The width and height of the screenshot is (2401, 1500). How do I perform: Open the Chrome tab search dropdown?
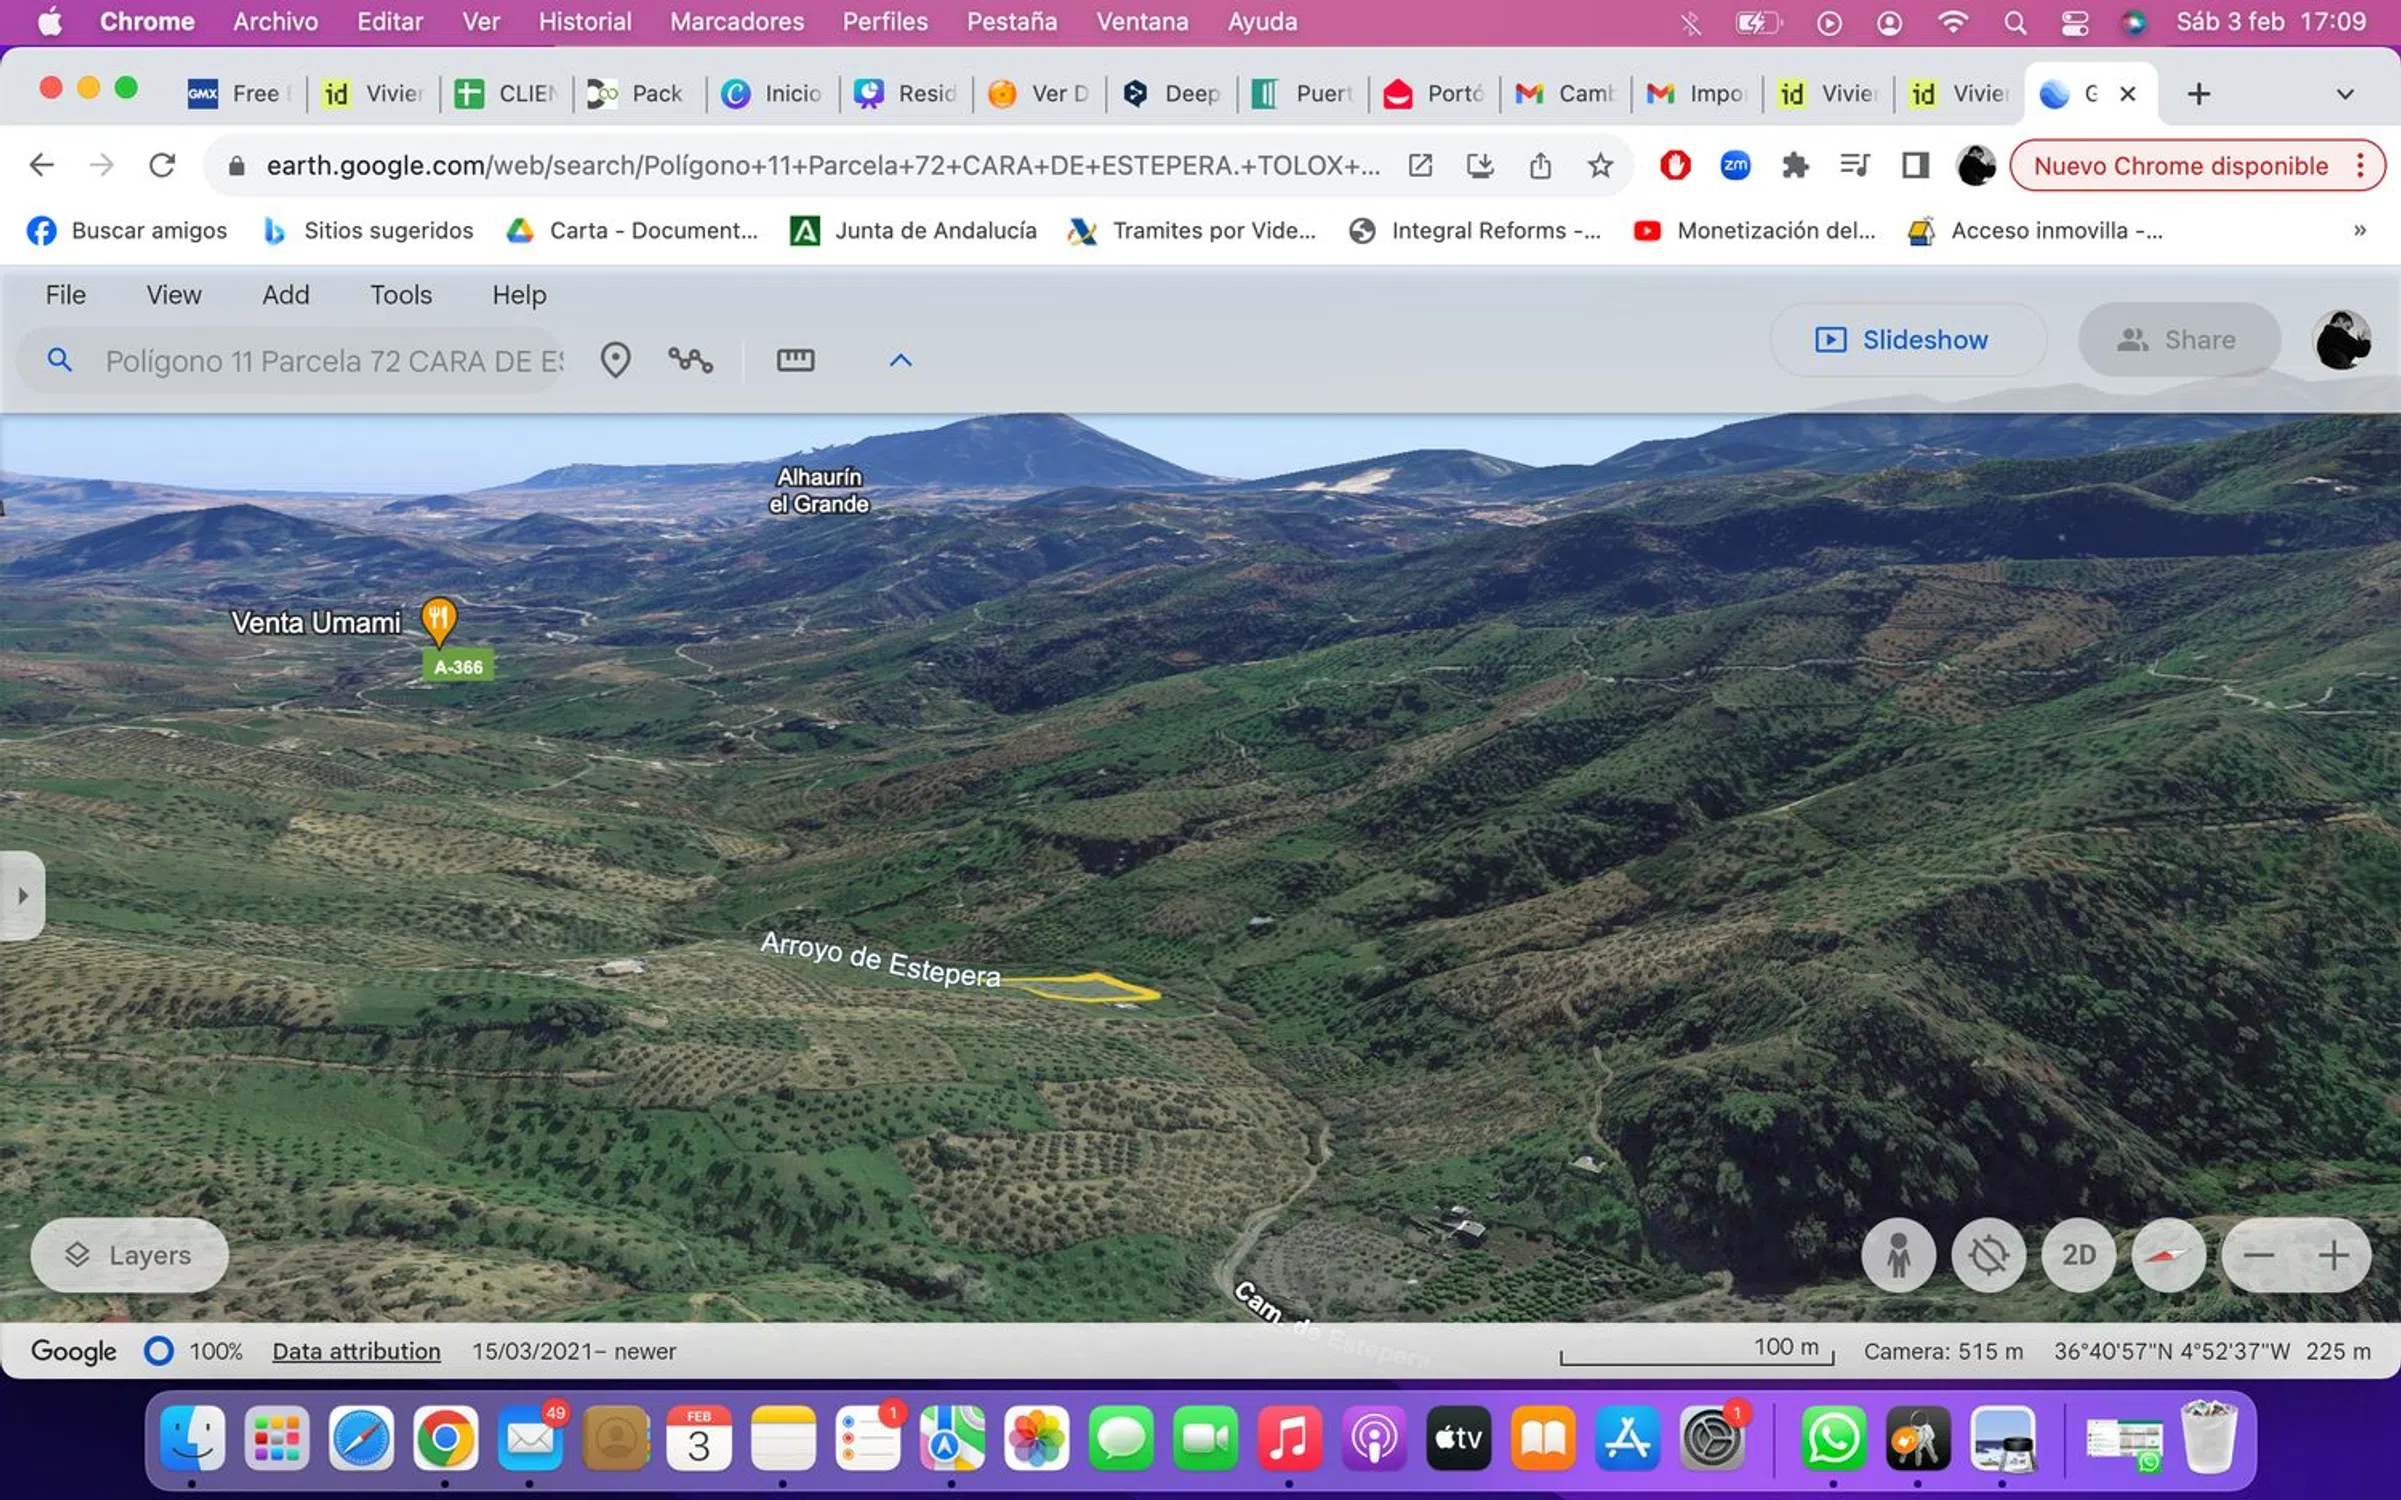tap(2344, 94)
